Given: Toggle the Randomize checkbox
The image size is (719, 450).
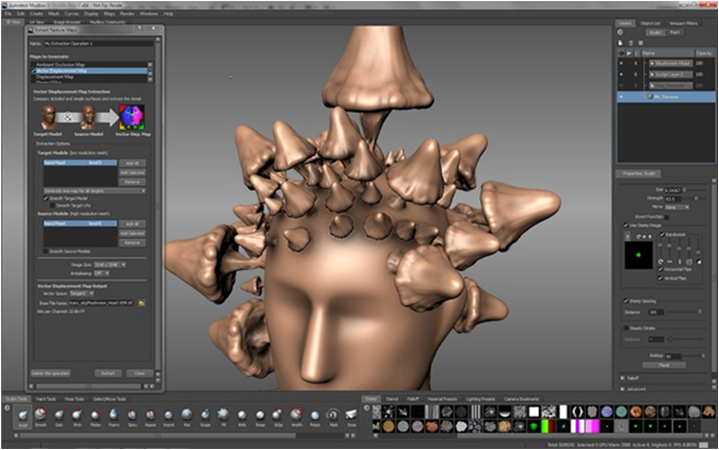Looking at the screenshot, I should tap(663, 234).
